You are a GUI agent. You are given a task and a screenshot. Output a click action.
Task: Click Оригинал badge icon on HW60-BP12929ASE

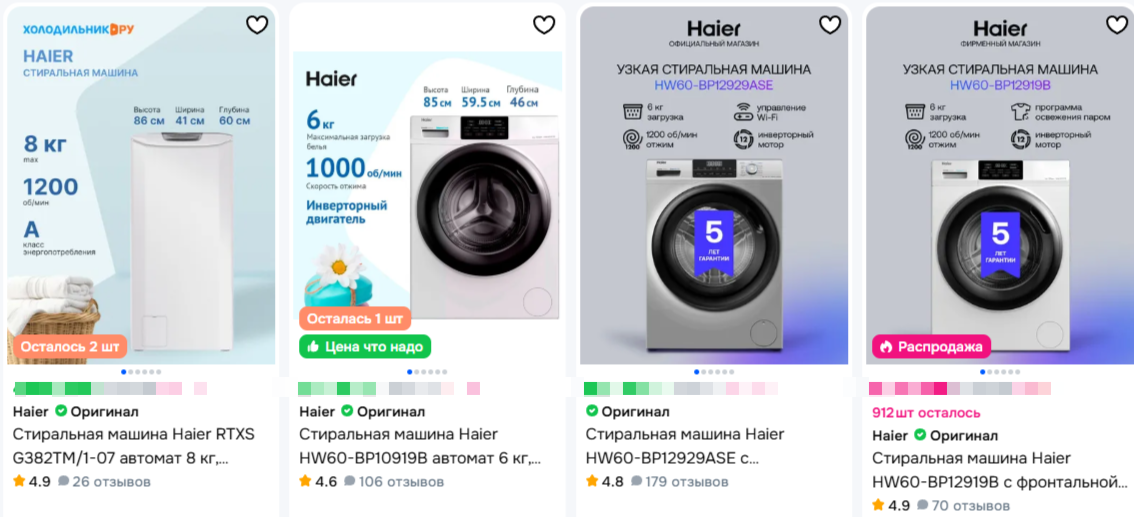592,411
